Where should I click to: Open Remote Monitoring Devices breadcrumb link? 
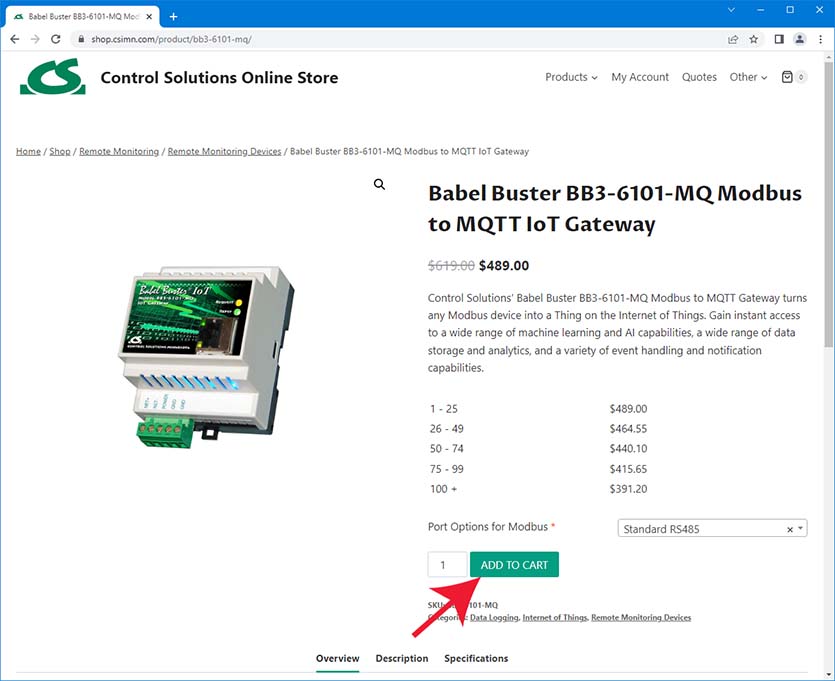click(224, 151)
